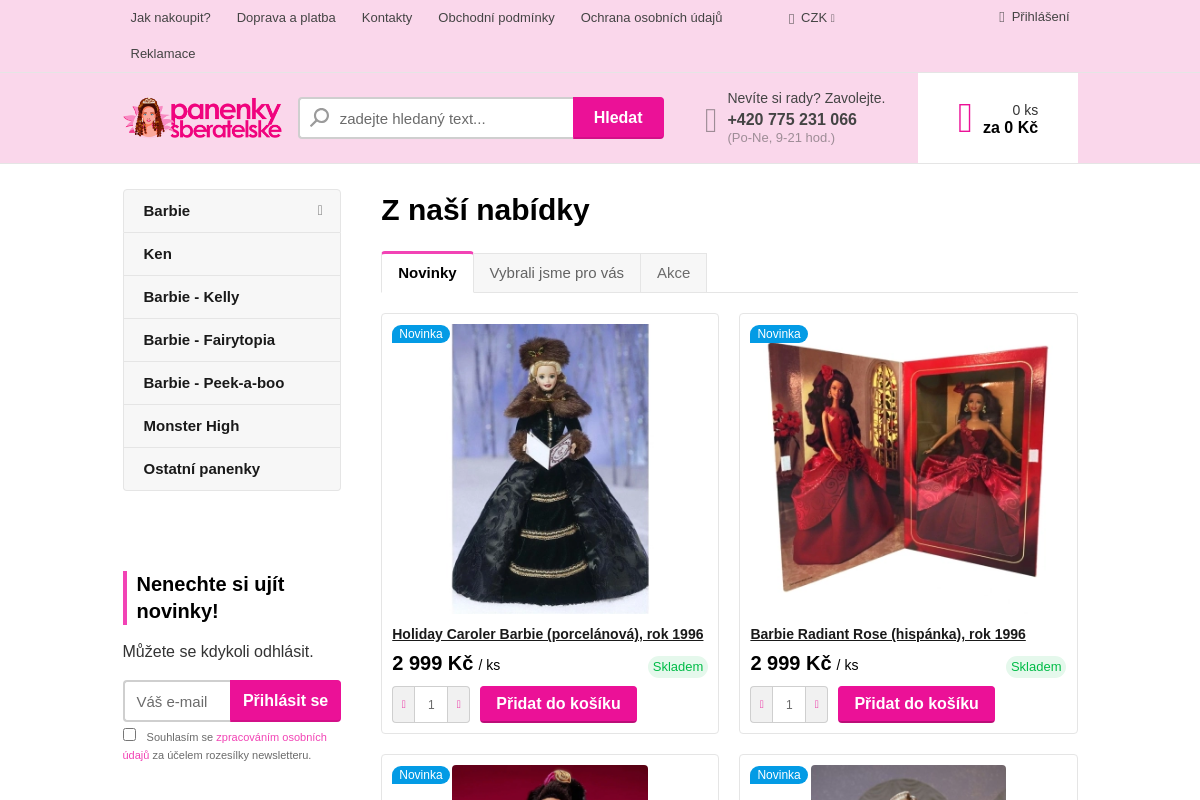Decrease quantity for Holiday Caroler Barbie
The width and height of the screenshot is (1200, 800).
pyautogui.click(x=404, y=704)
